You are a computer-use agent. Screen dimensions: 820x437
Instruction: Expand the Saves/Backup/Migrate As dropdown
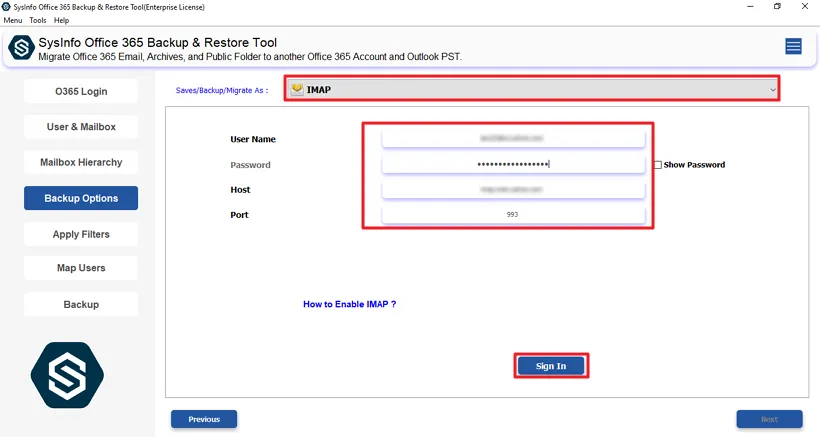coord(532,89)
